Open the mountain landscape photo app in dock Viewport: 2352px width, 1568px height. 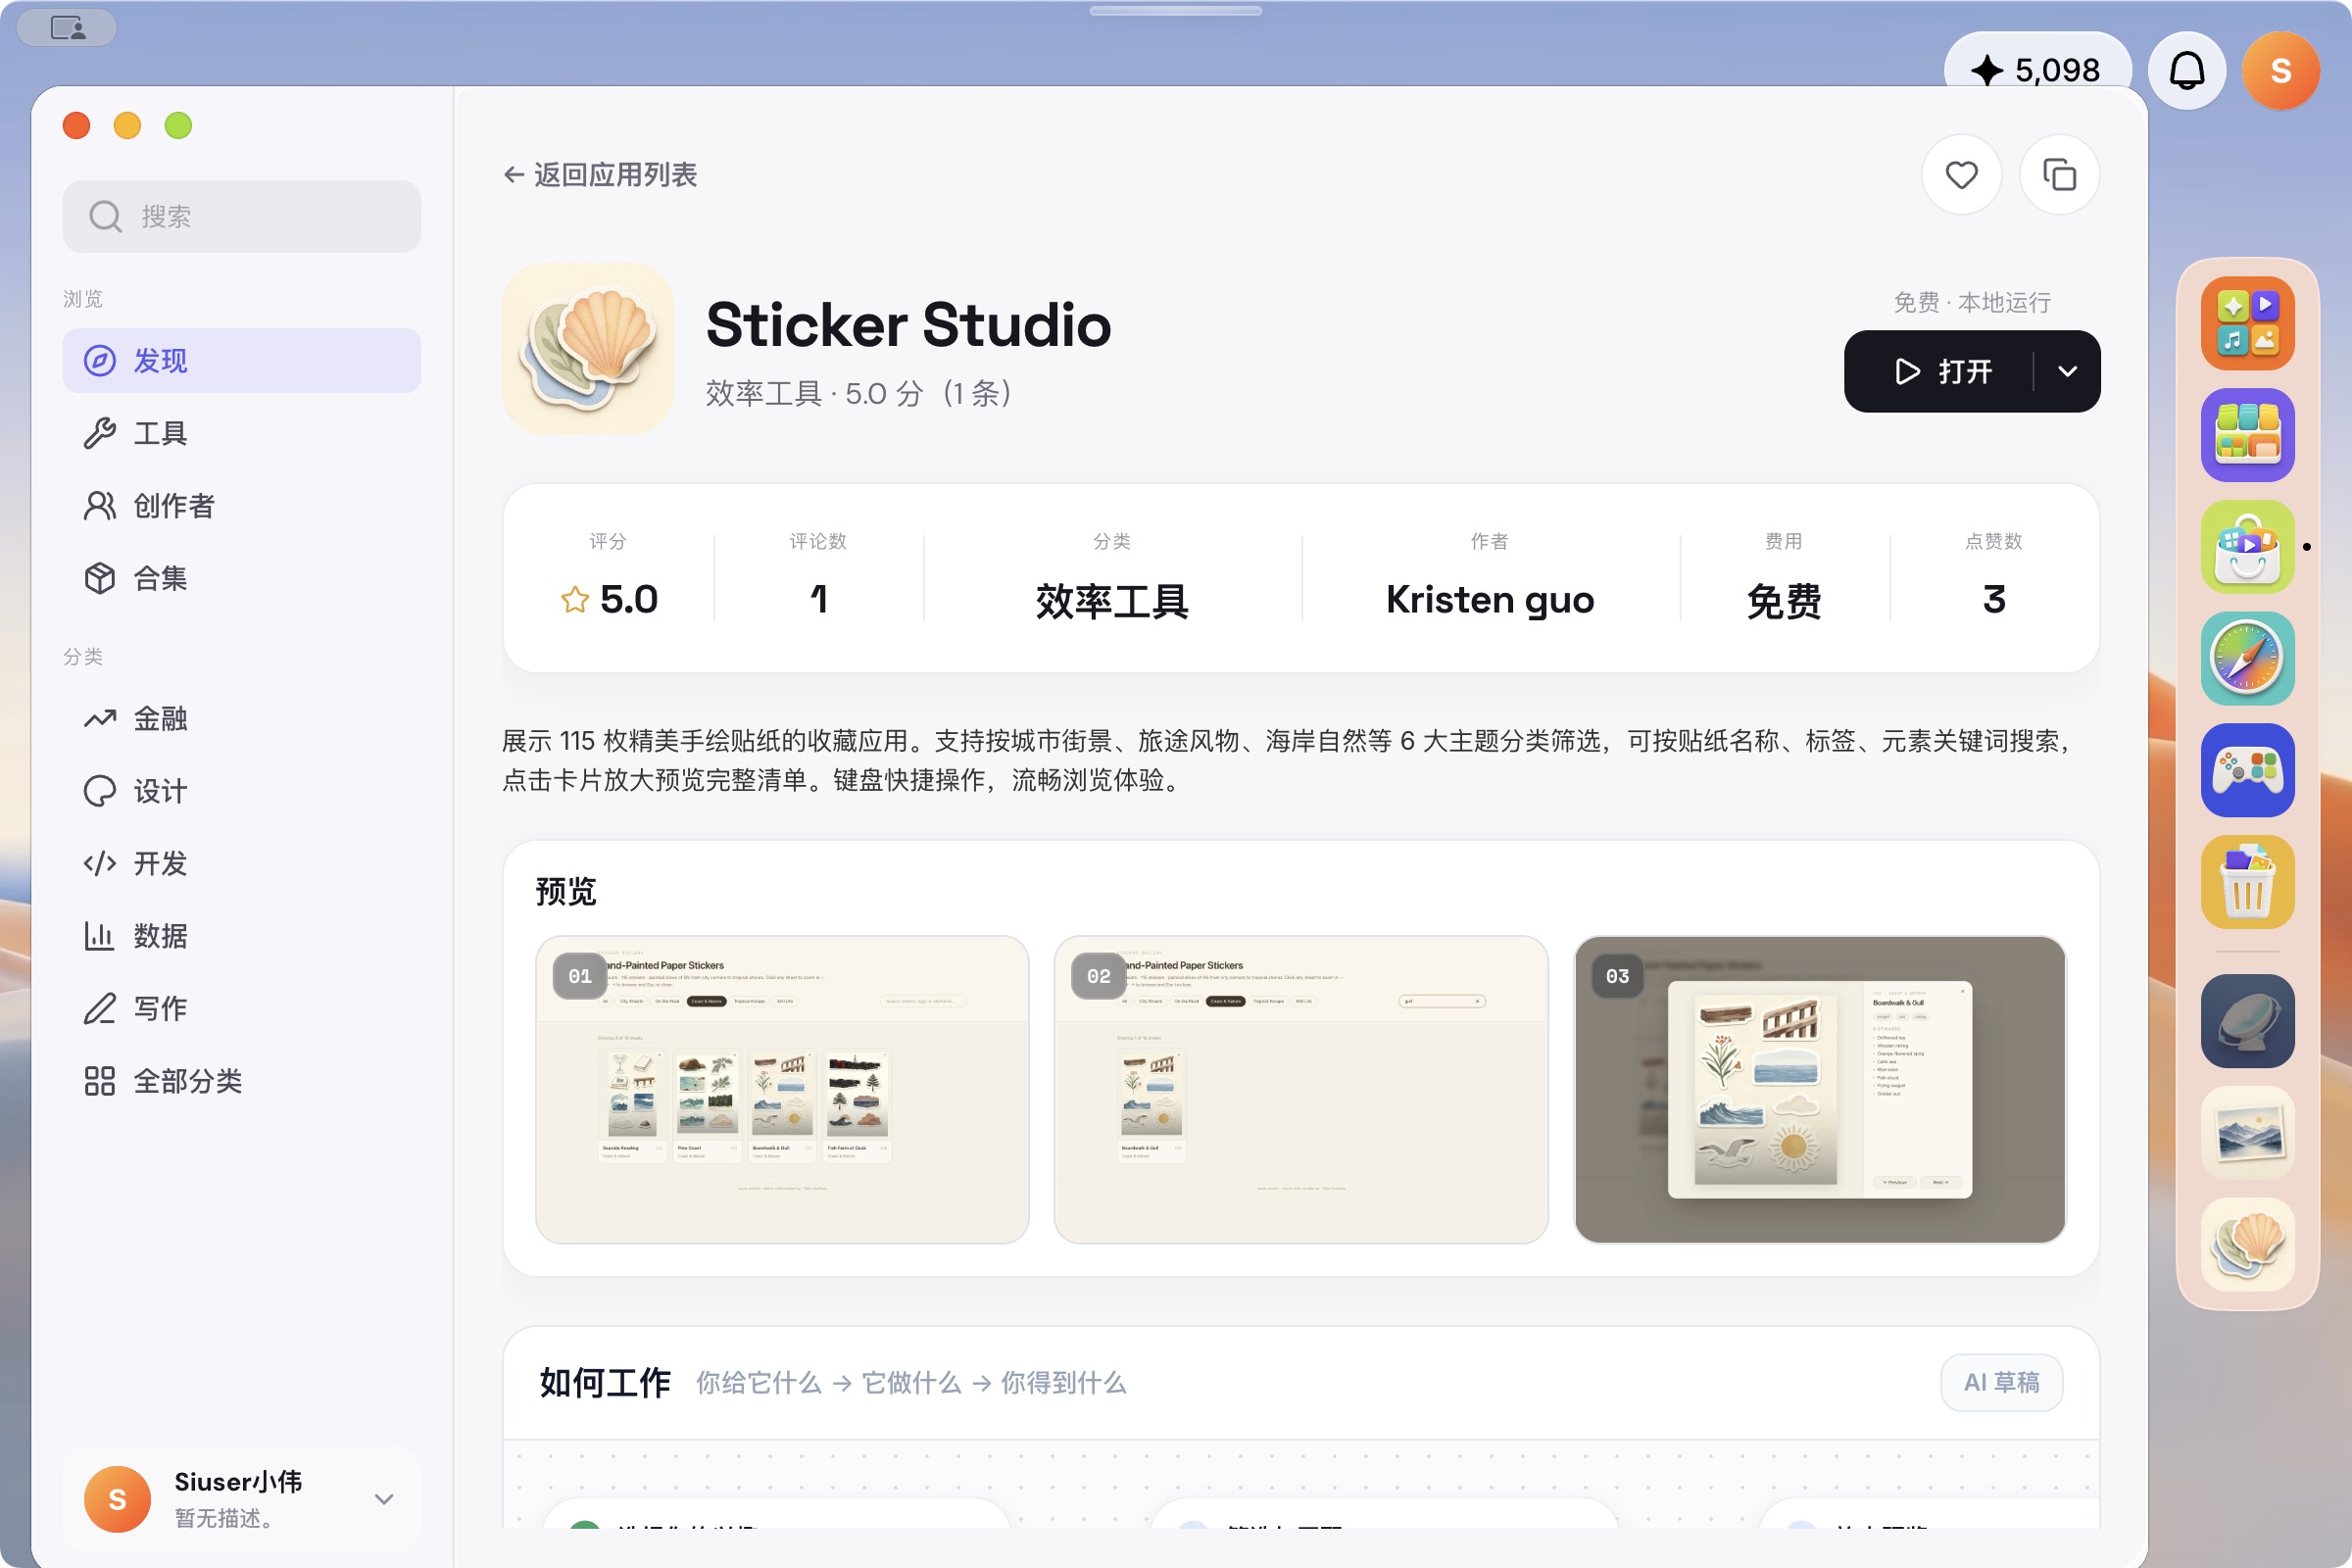(2247, 1133)
